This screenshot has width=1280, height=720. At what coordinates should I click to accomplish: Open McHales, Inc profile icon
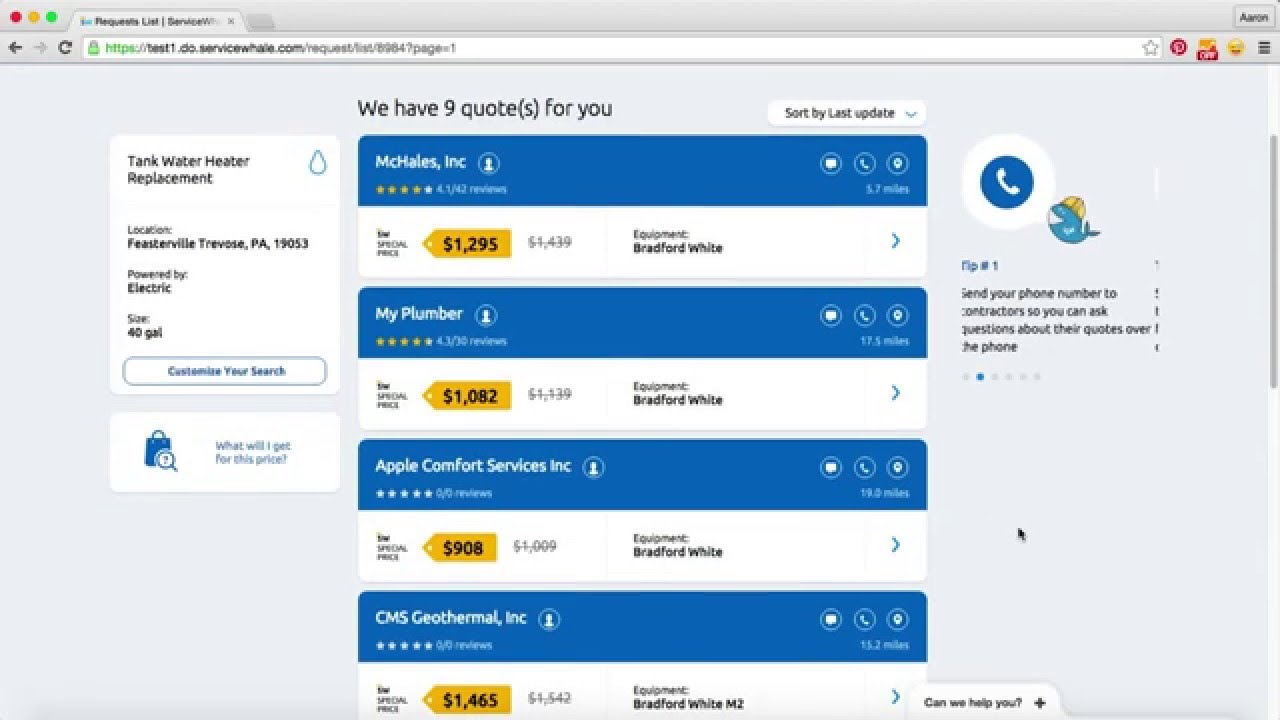pos(488,163)
